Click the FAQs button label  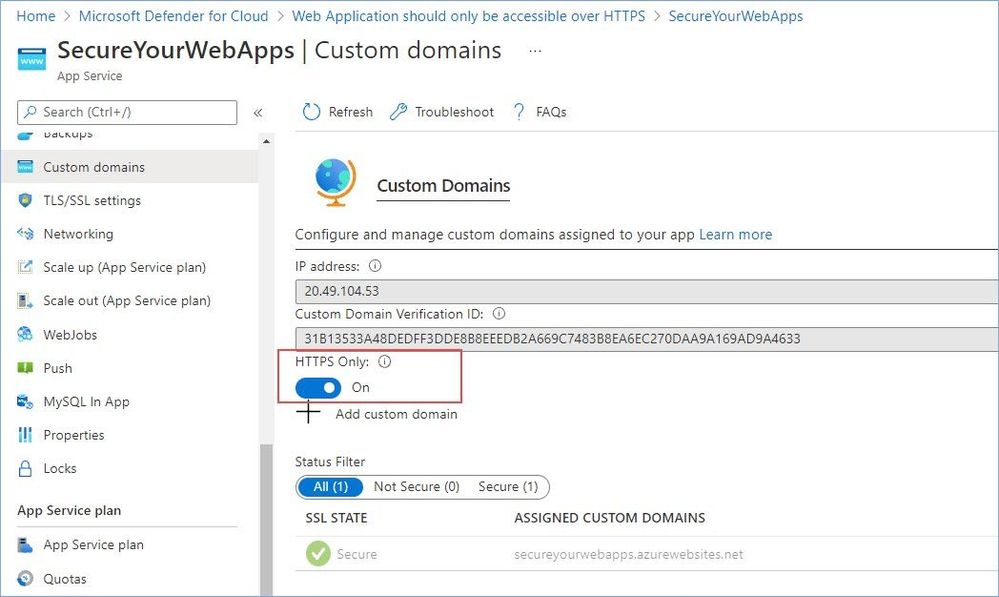(x=551, y=112)
